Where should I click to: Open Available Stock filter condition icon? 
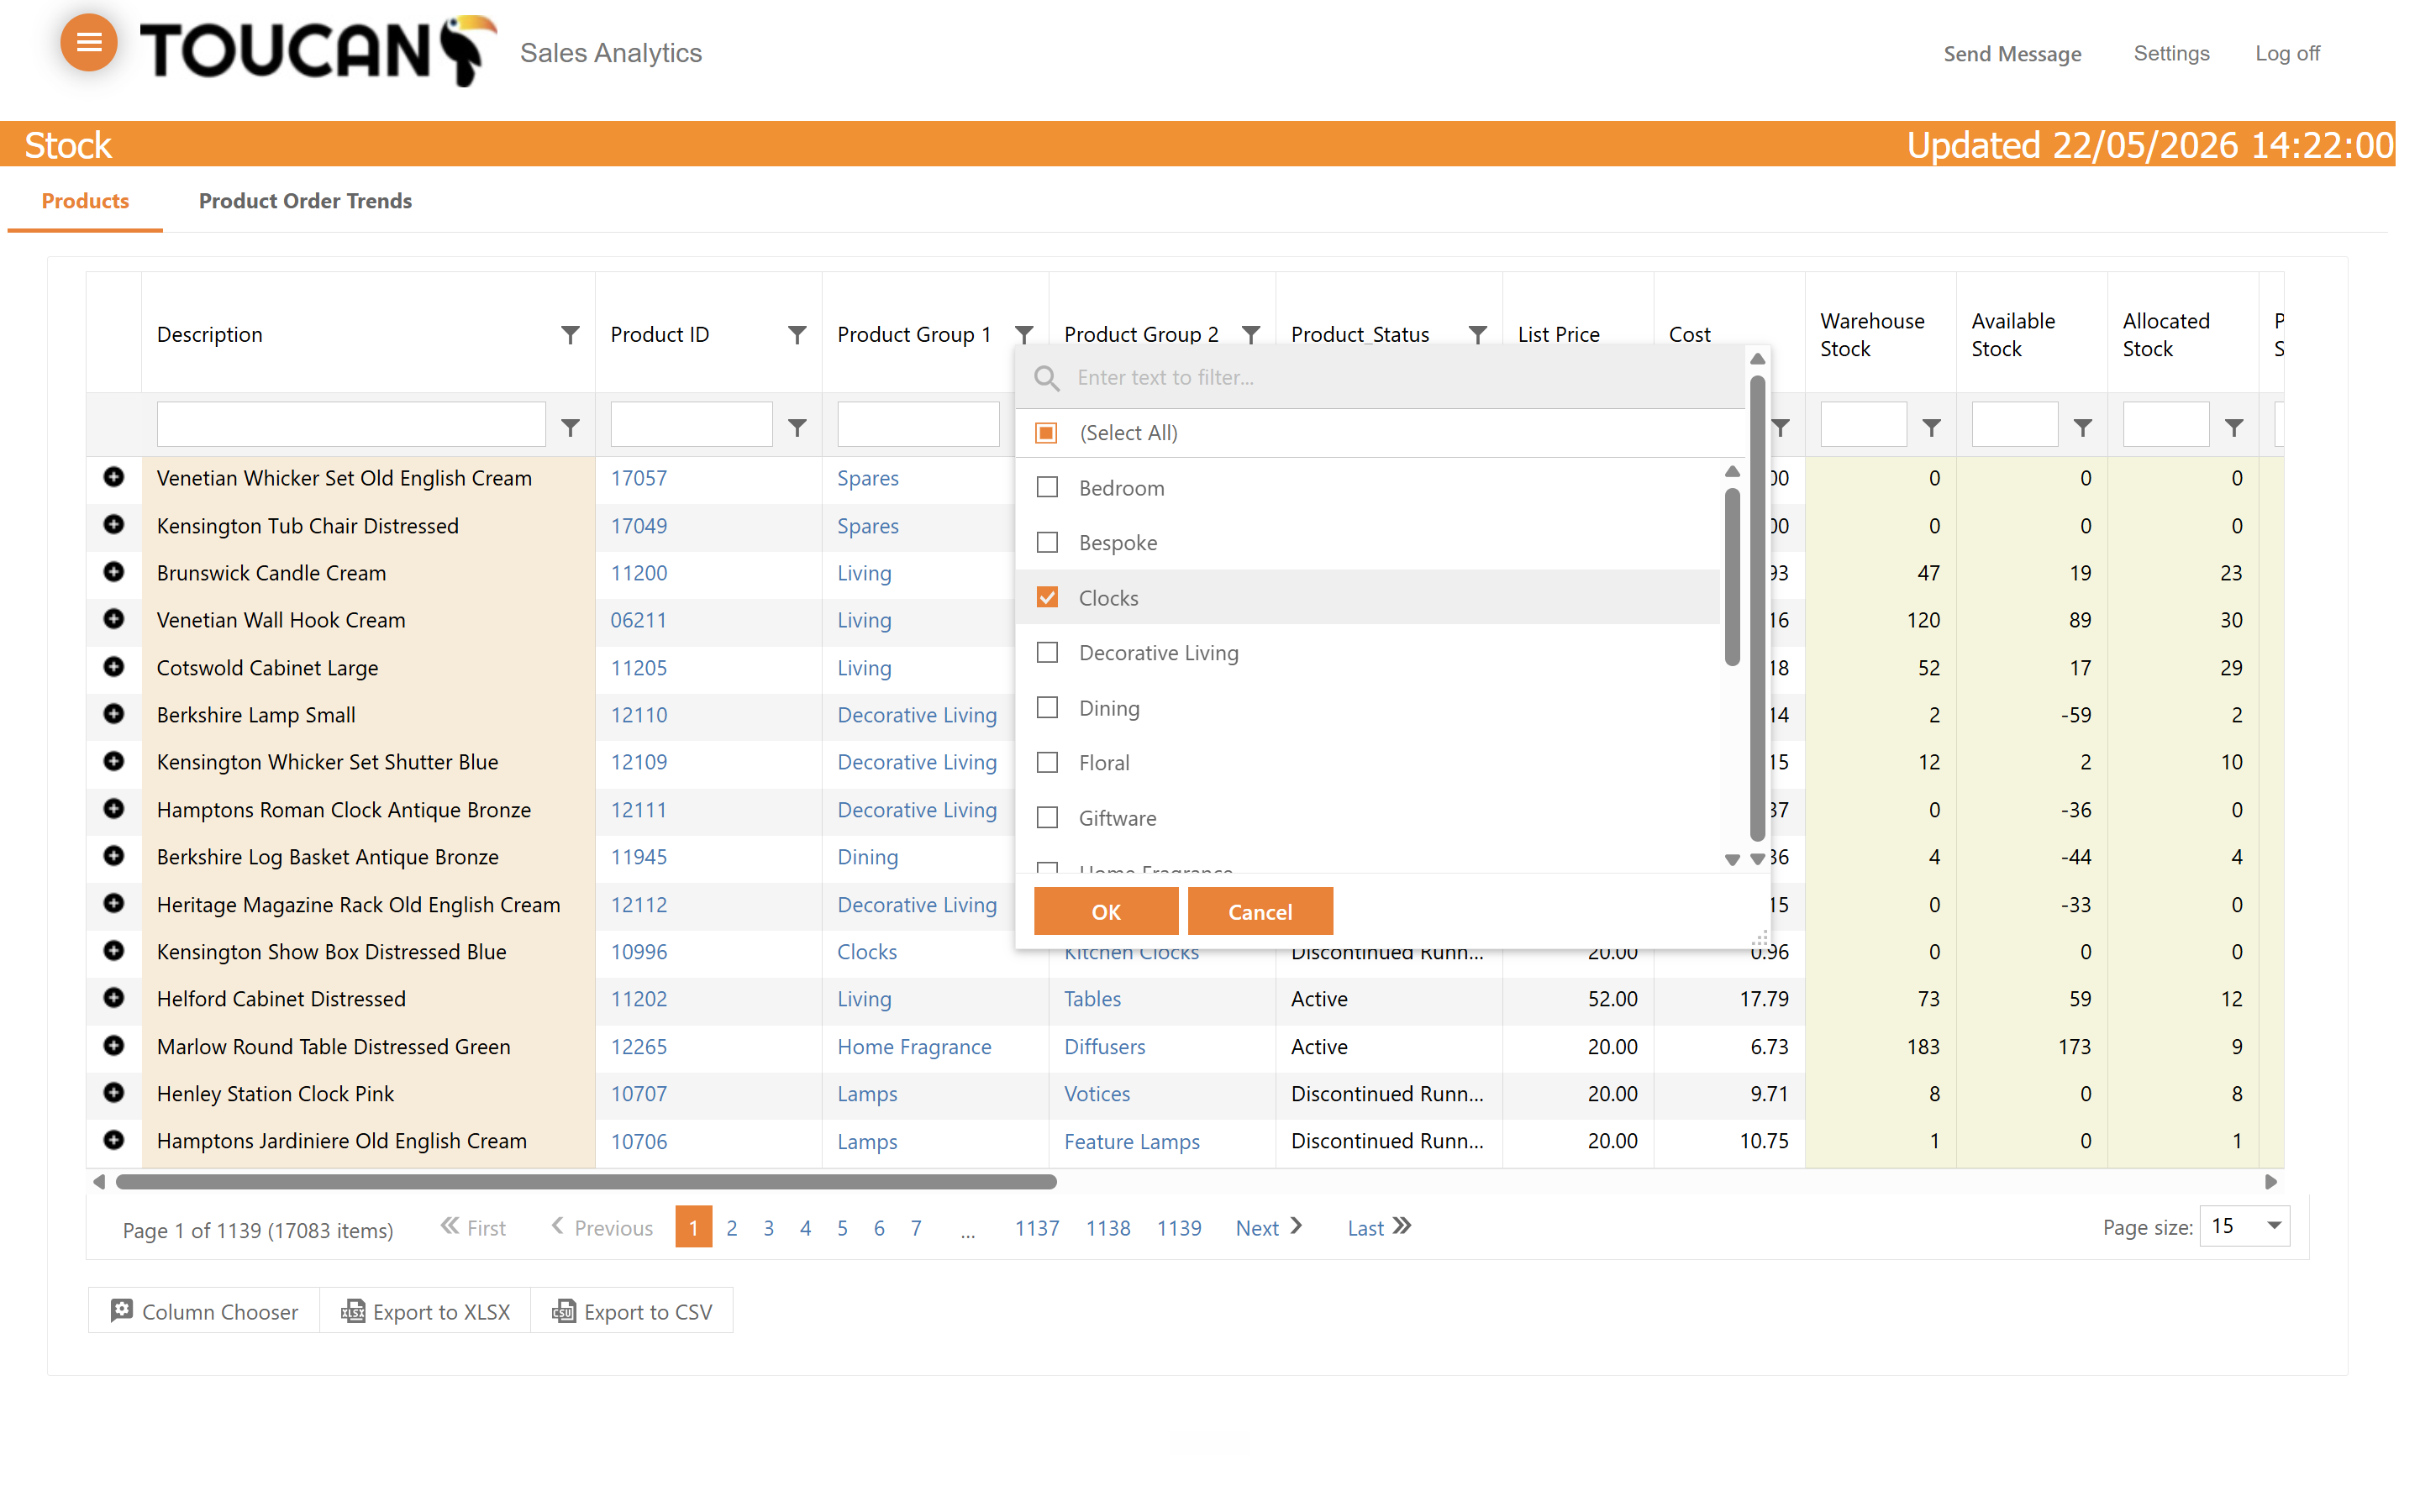pyautogui.click(x=2083, y=428)
